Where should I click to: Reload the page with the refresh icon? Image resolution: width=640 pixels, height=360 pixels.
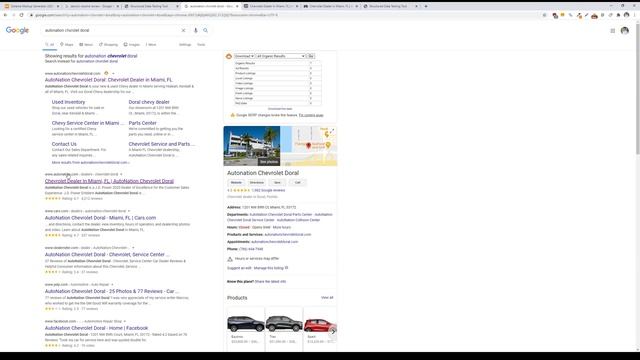[x=22, y=15]
